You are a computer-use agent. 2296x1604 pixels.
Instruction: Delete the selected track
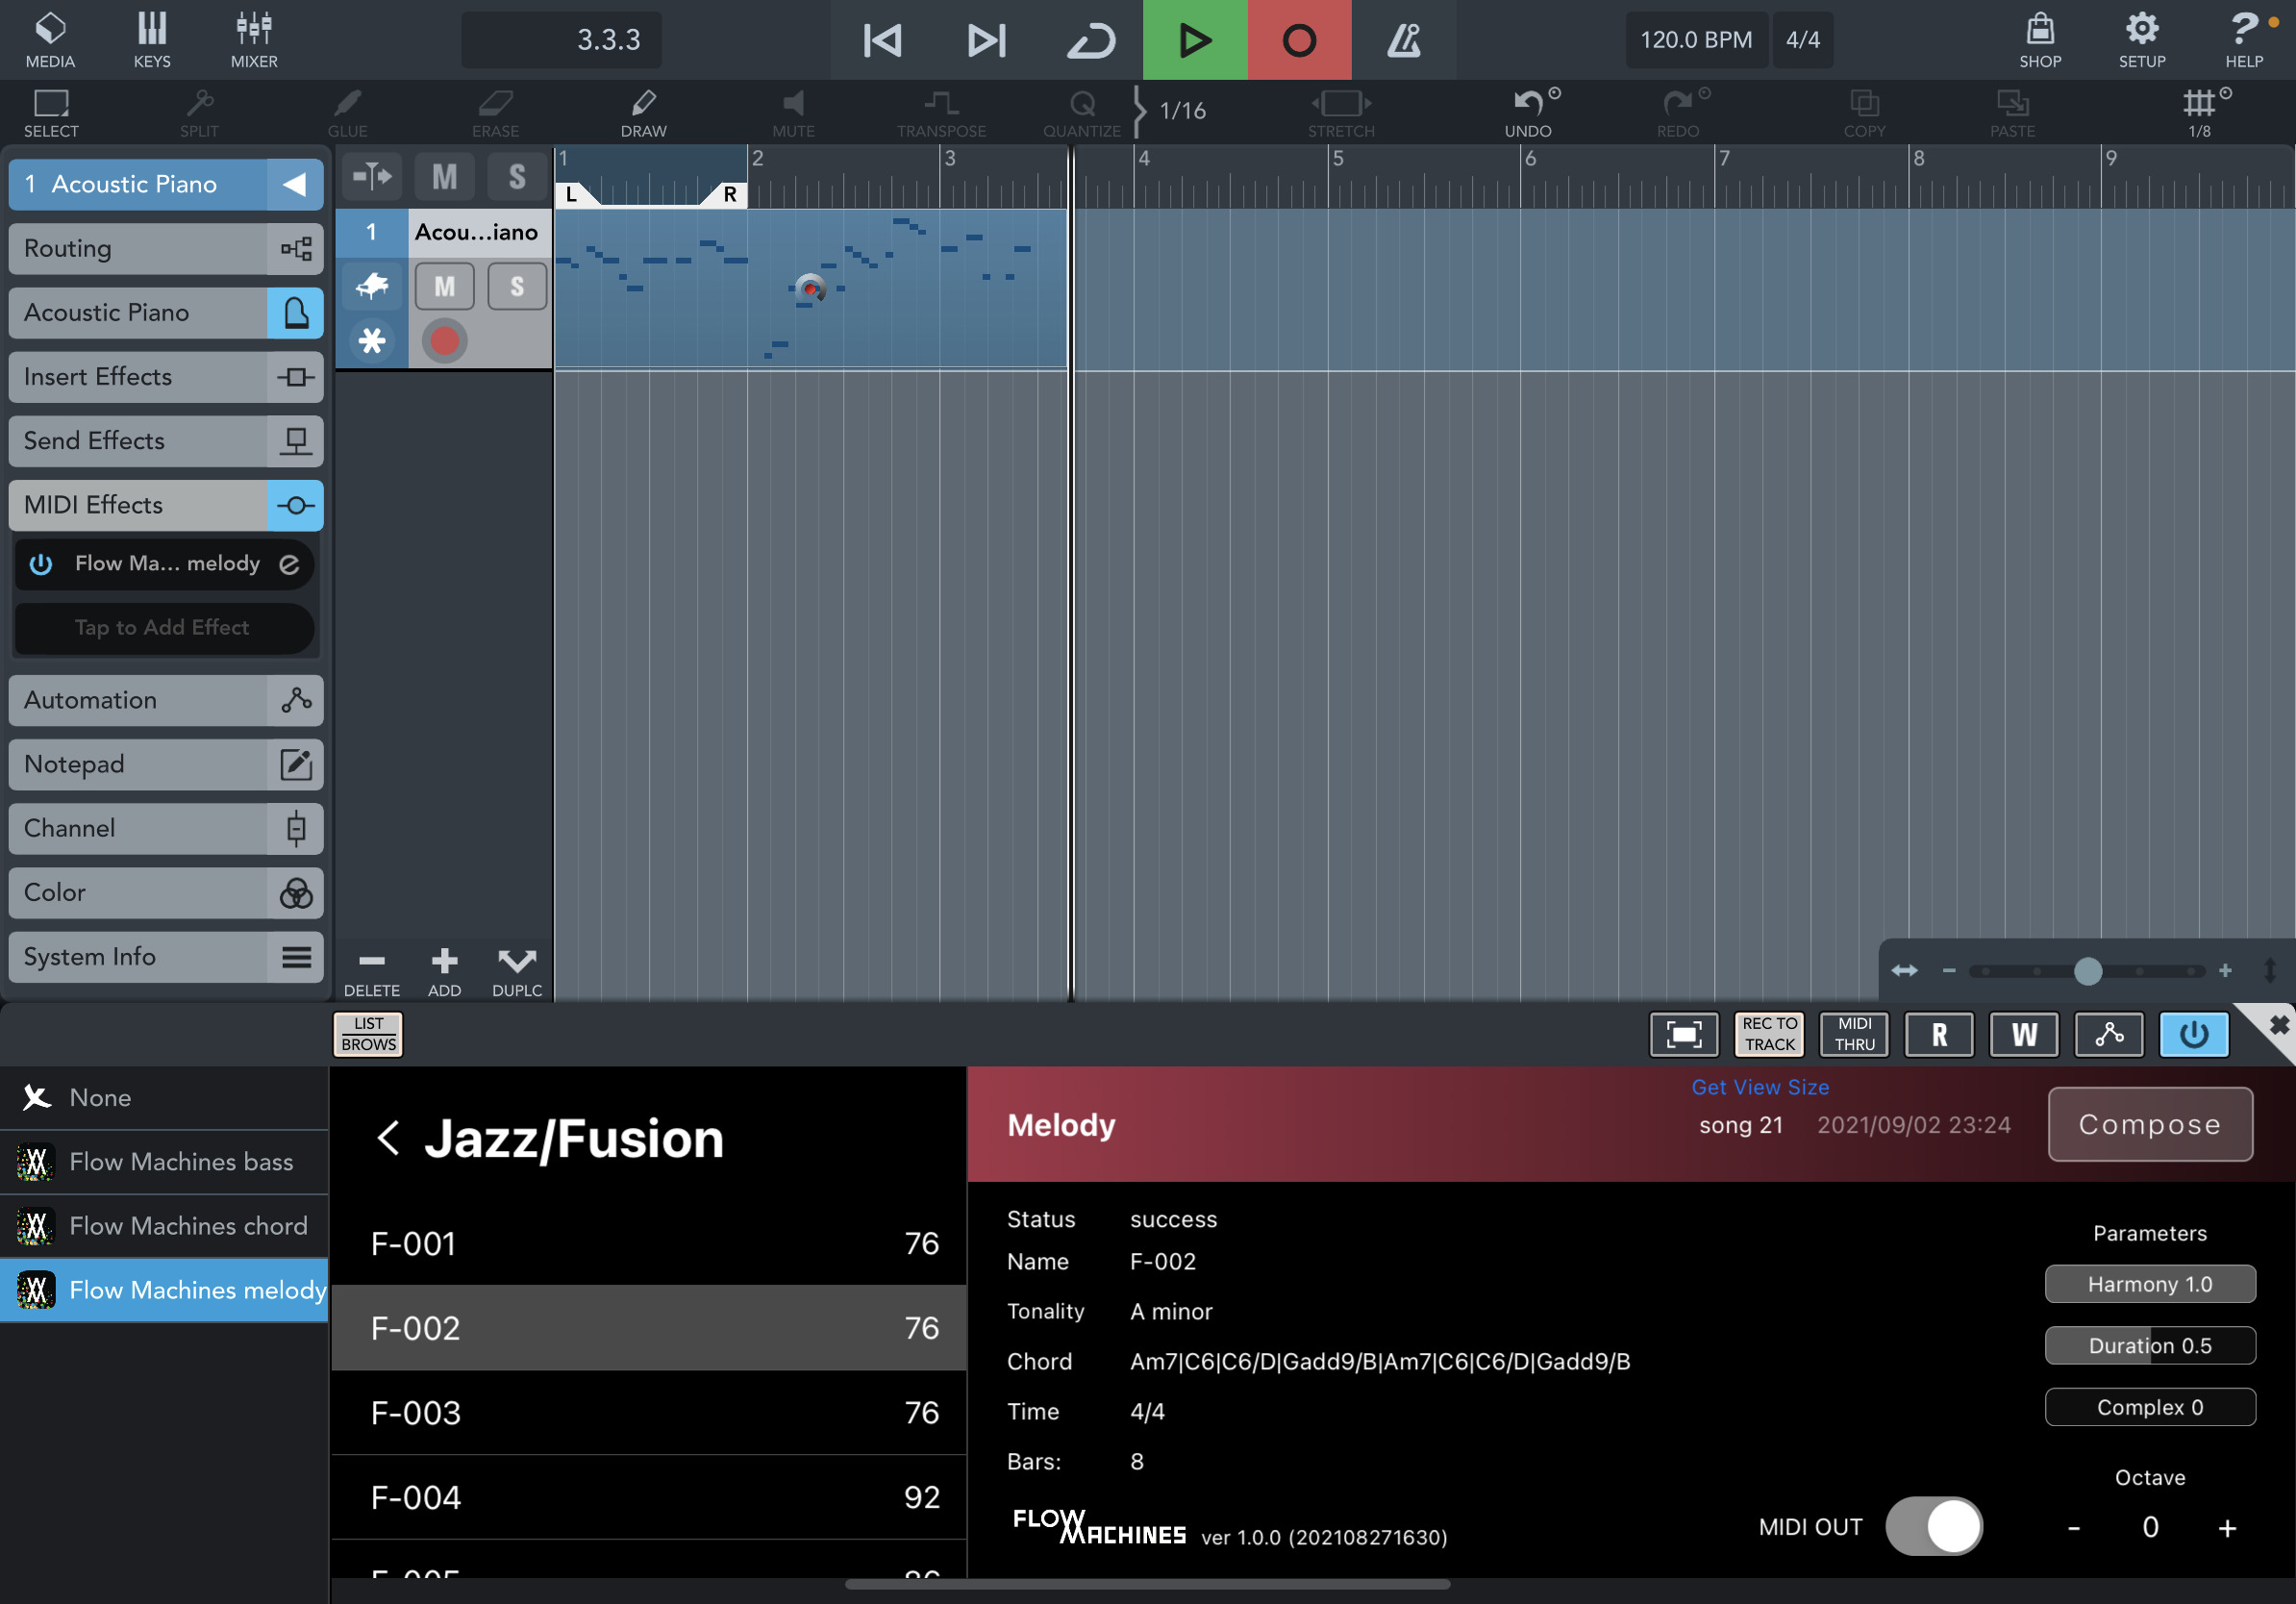372,971
